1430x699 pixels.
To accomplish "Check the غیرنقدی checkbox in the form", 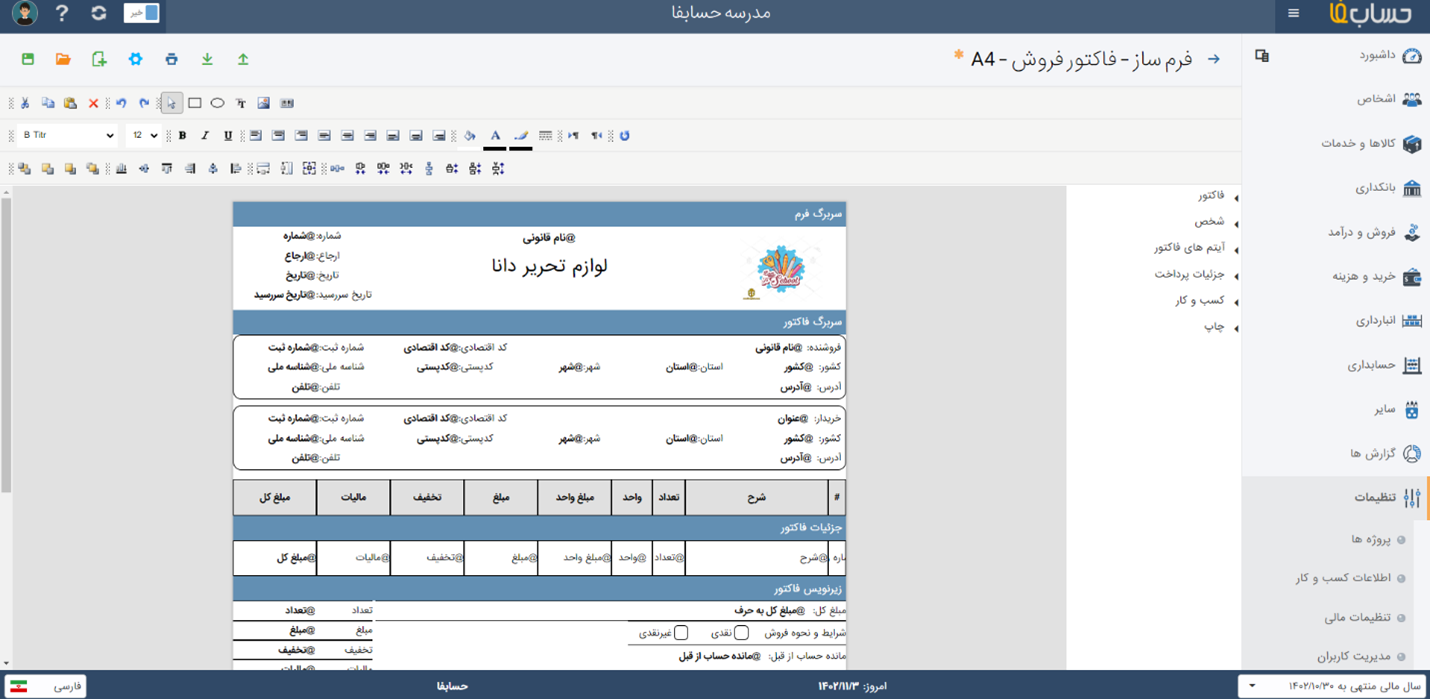I will (681, 633).
